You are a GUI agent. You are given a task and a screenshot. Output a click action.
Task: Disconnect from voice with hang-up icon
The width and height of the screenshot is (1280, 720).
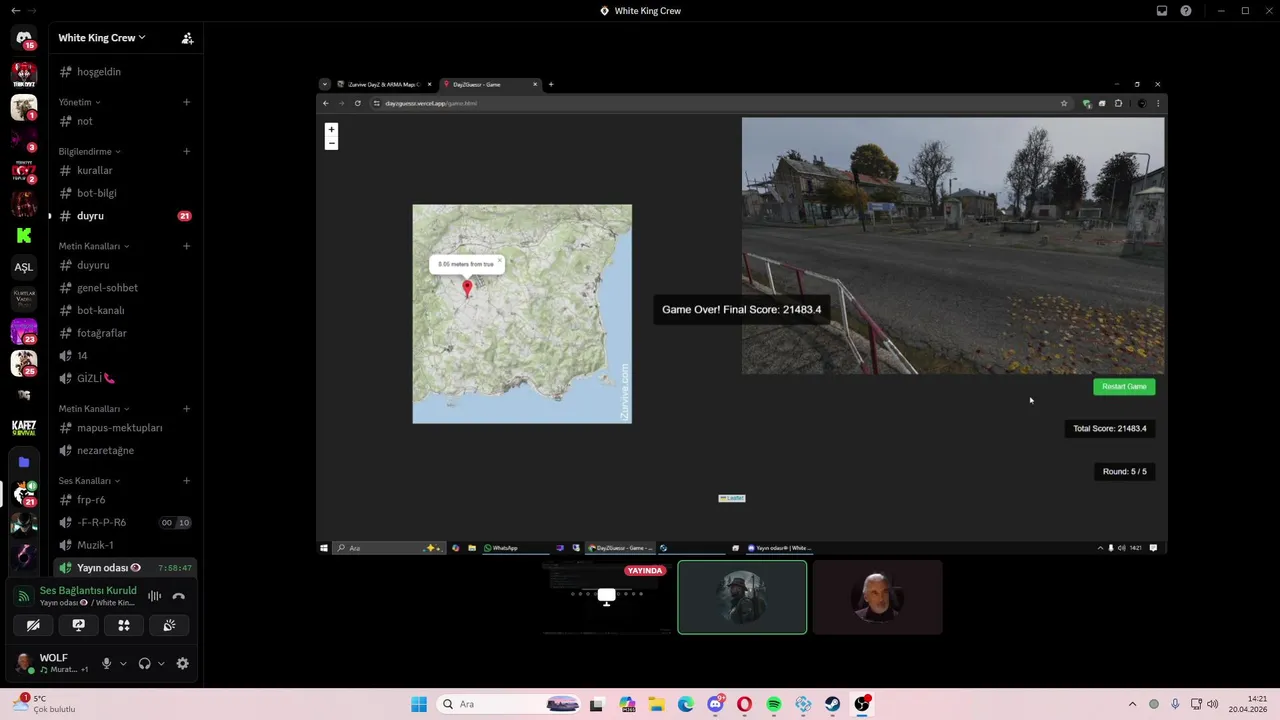pos(179,596)
